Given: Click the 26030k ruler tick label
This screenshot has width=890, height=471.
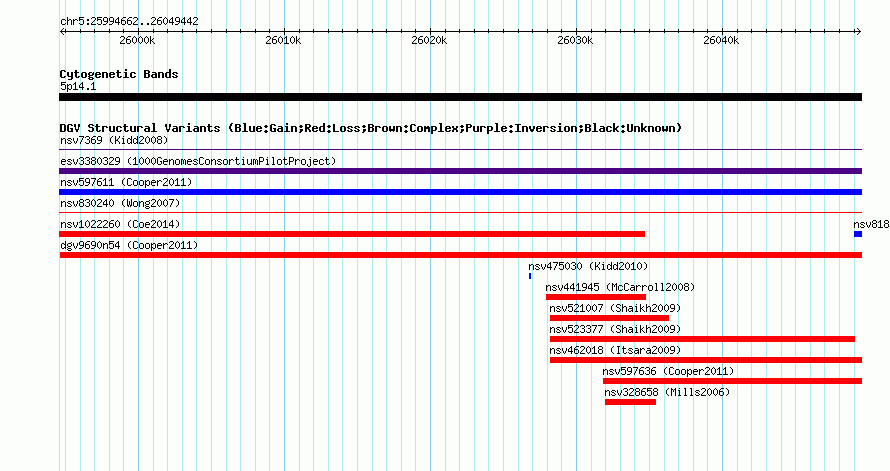Looking at the screenshot, I should point(575,40).
